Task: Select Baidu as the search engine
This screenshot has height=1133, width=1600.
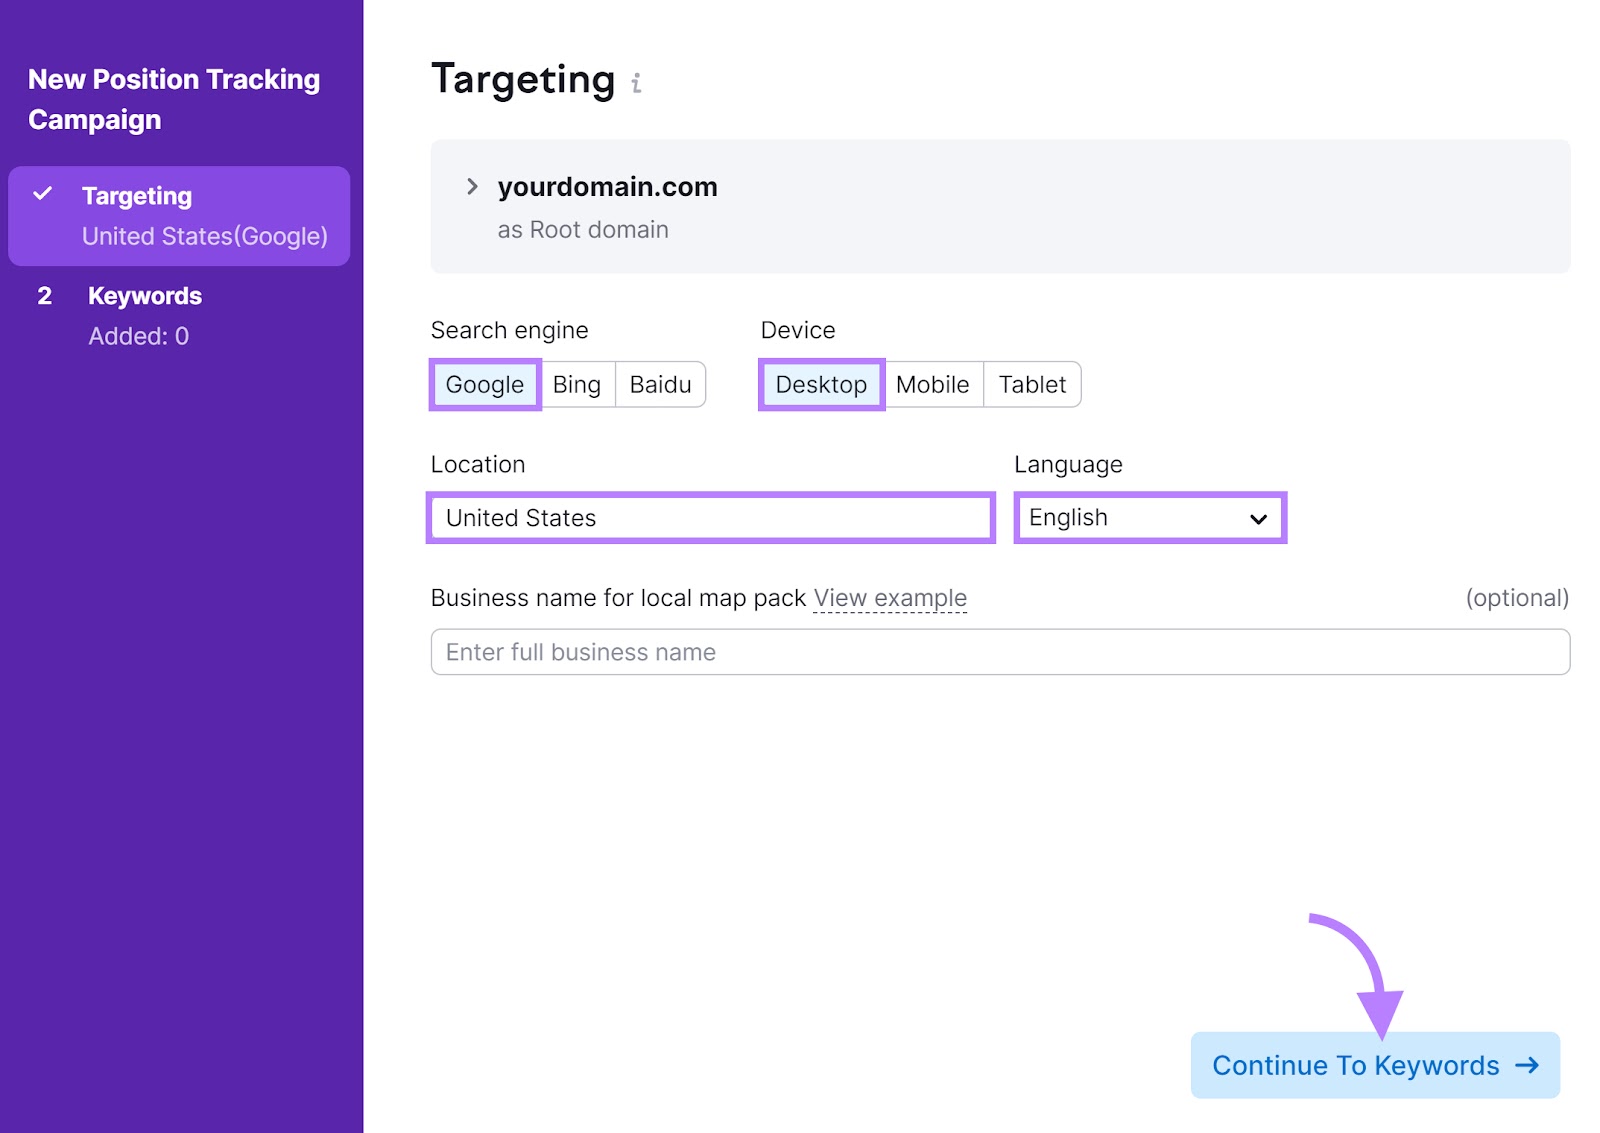Action: point(659,384)
